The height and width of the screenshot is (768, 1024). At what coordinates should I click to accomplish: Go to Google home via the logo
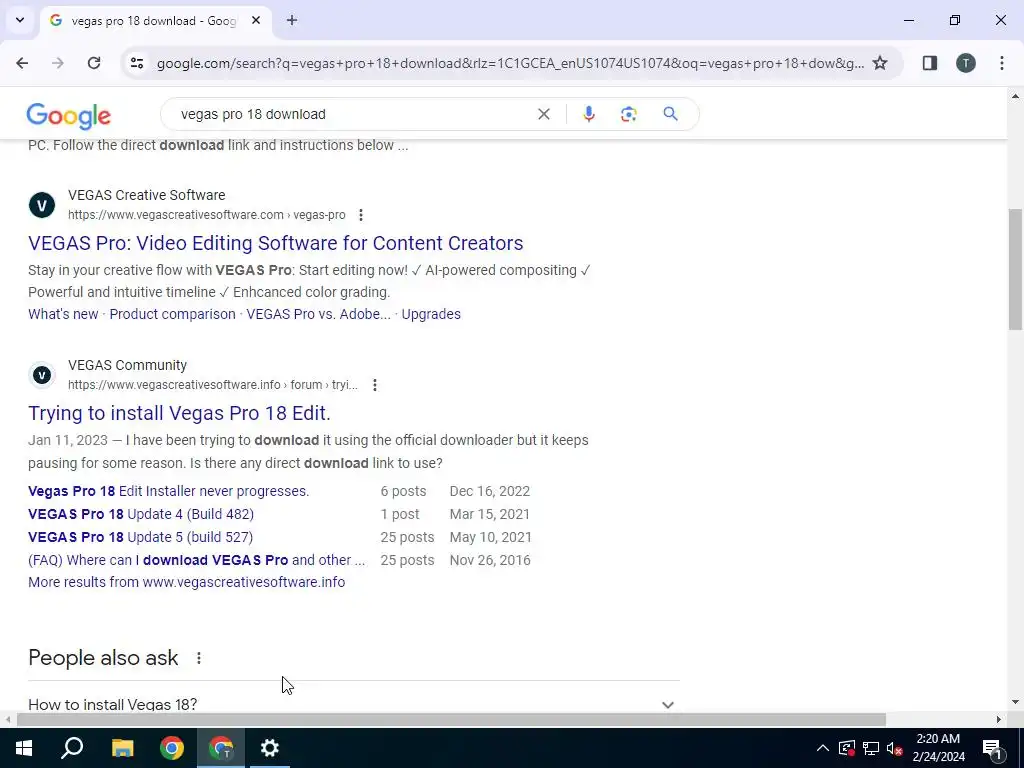click(69, 116)
